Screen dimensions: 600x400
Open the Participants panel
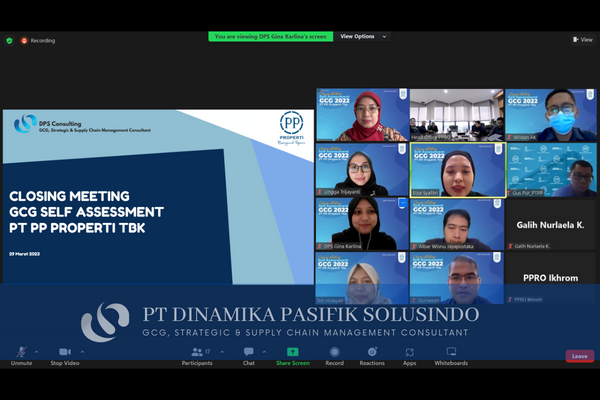196,353
